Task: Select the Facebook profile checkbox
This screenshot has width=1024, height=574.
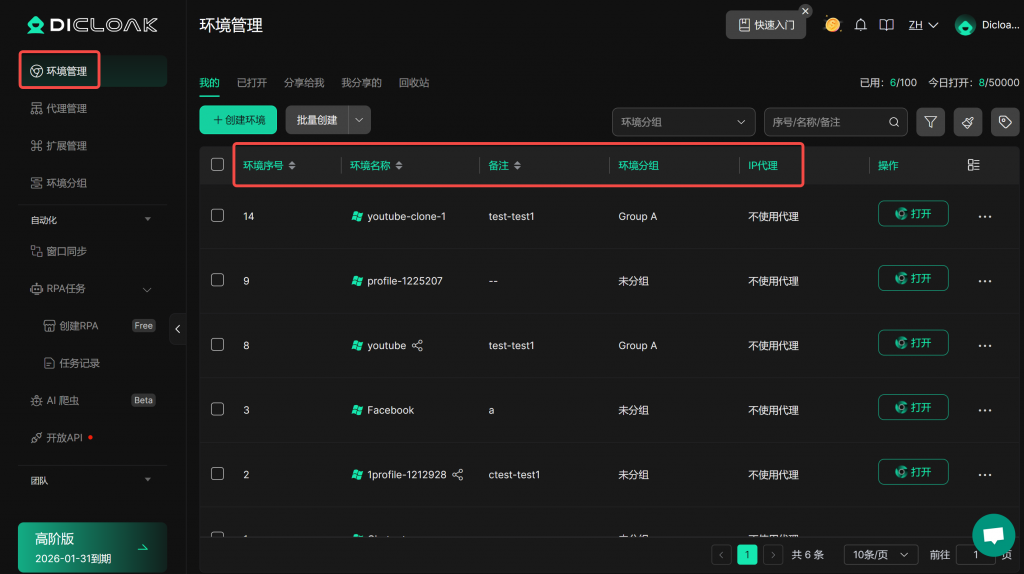Action: 217,410
